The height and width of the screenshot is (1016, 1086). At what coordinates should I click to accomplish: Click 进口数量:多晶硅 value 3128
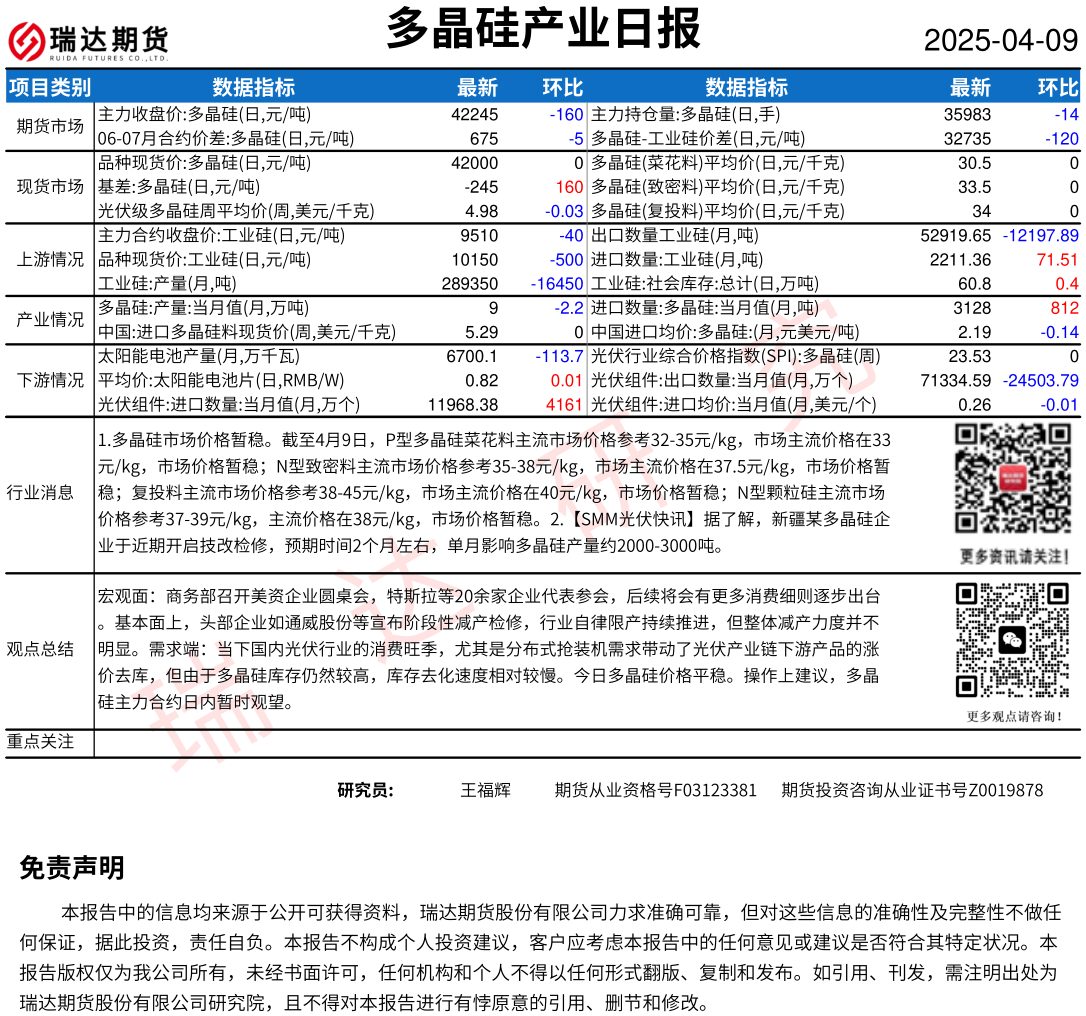972,308
